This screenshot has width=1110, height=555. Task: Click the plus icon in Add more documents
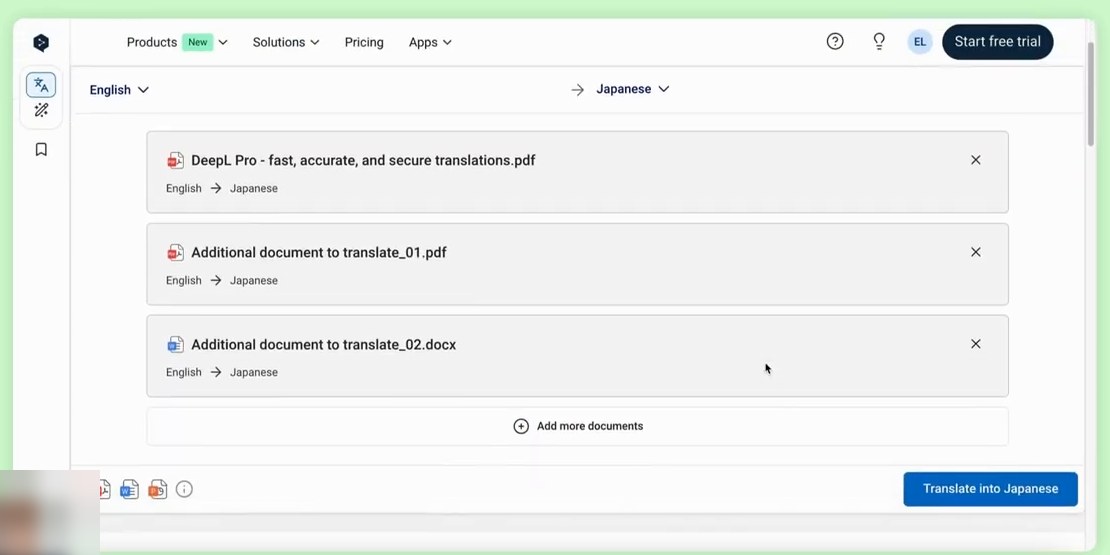(x=521, y=426)
